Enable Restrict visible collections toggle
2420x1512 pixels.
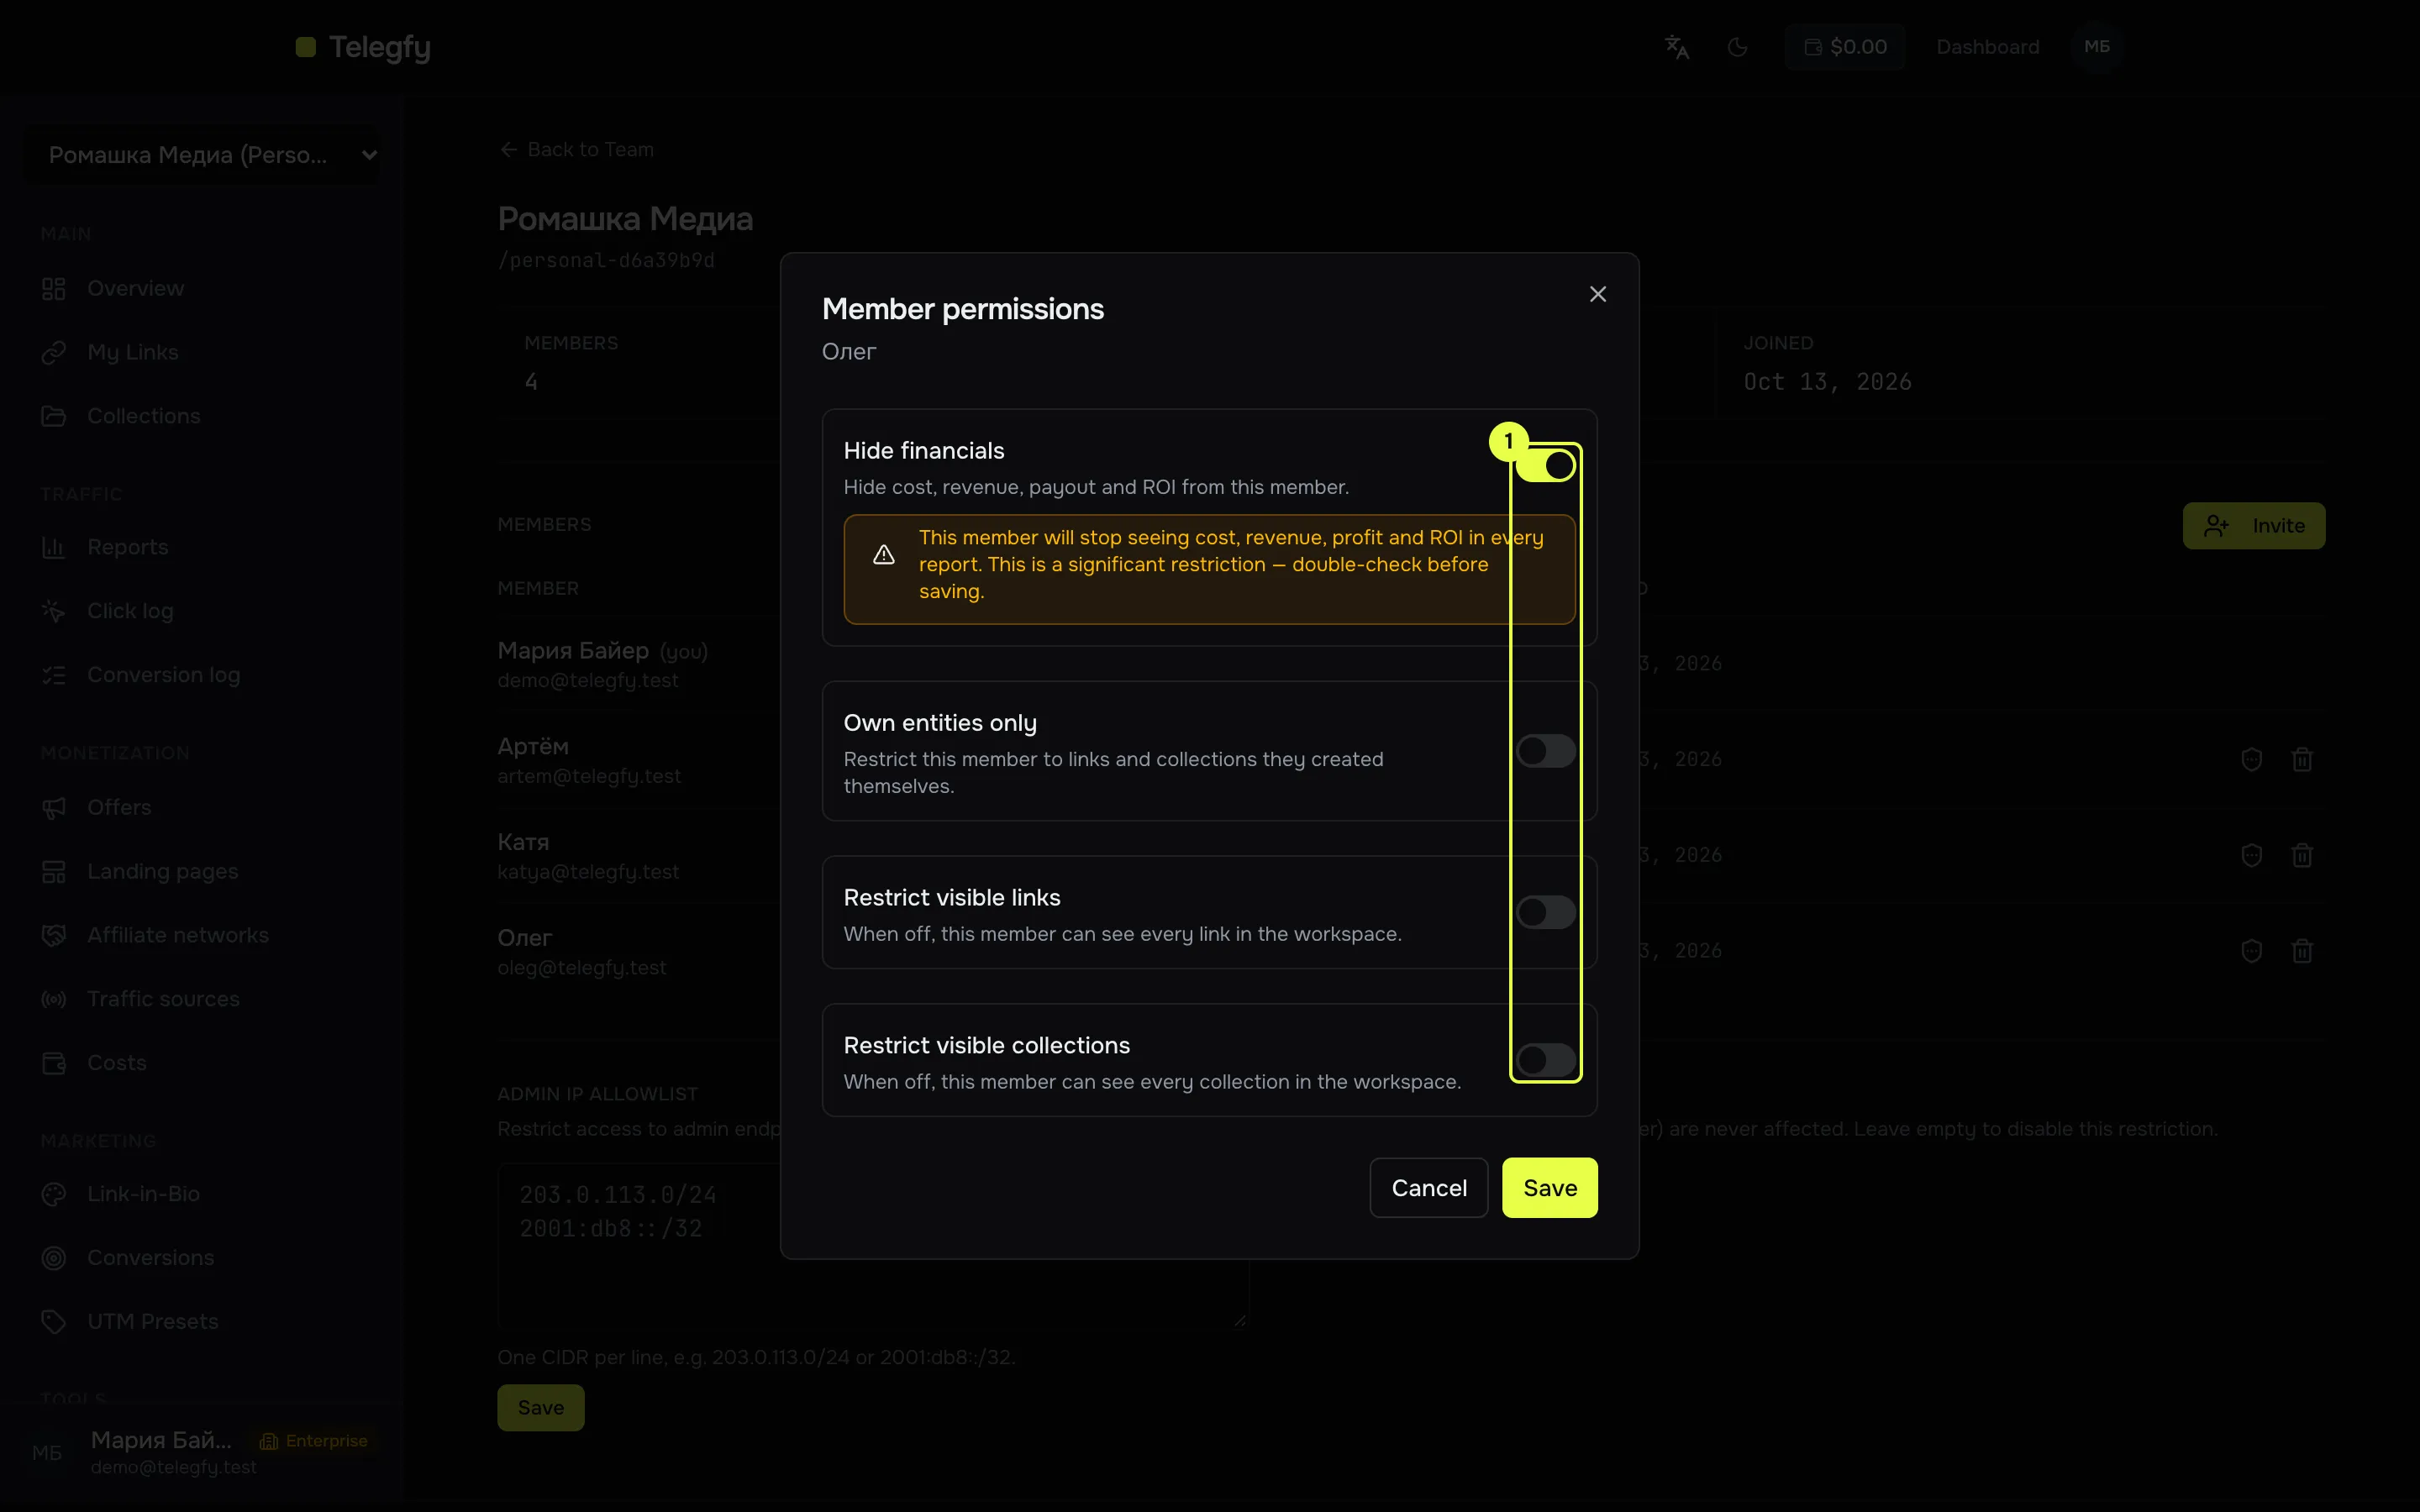1546,1060
